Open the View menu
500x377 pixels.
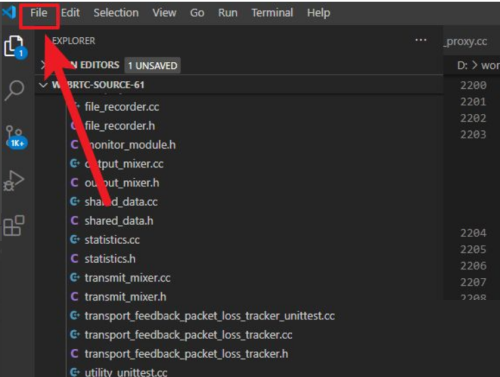(x=164, y=13)
